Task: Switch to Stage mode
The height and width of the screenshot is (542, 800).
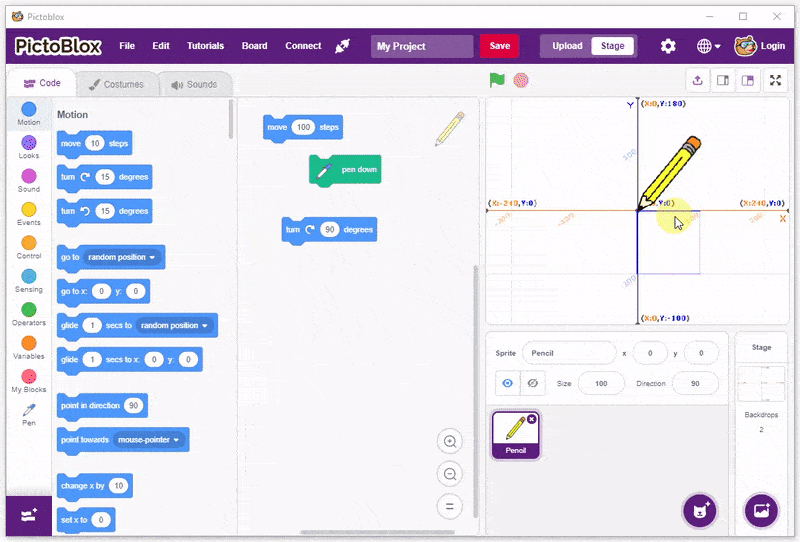Action: (612, 46)
